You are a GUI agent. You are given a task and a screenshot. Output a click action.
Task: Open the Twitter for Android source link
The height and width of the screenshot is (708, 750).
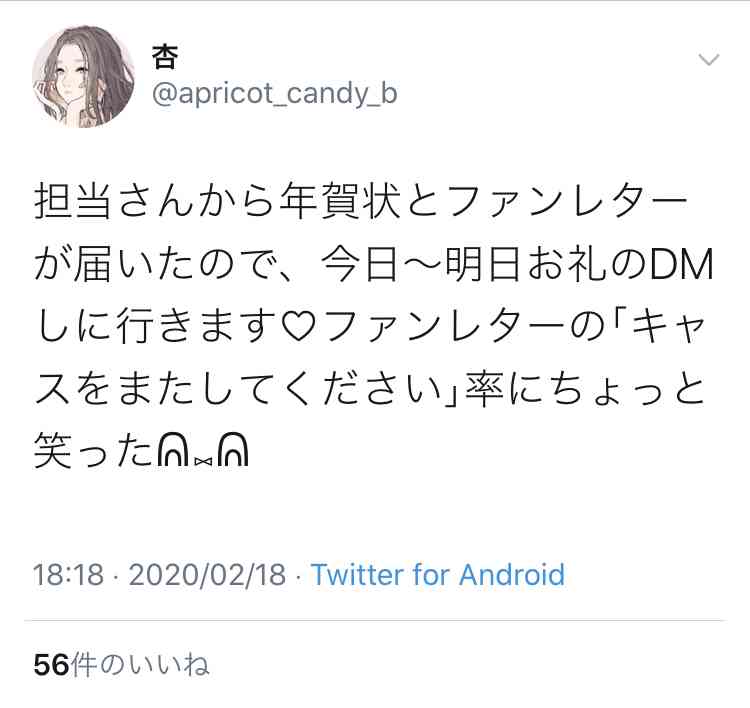(x=438, y=575)
